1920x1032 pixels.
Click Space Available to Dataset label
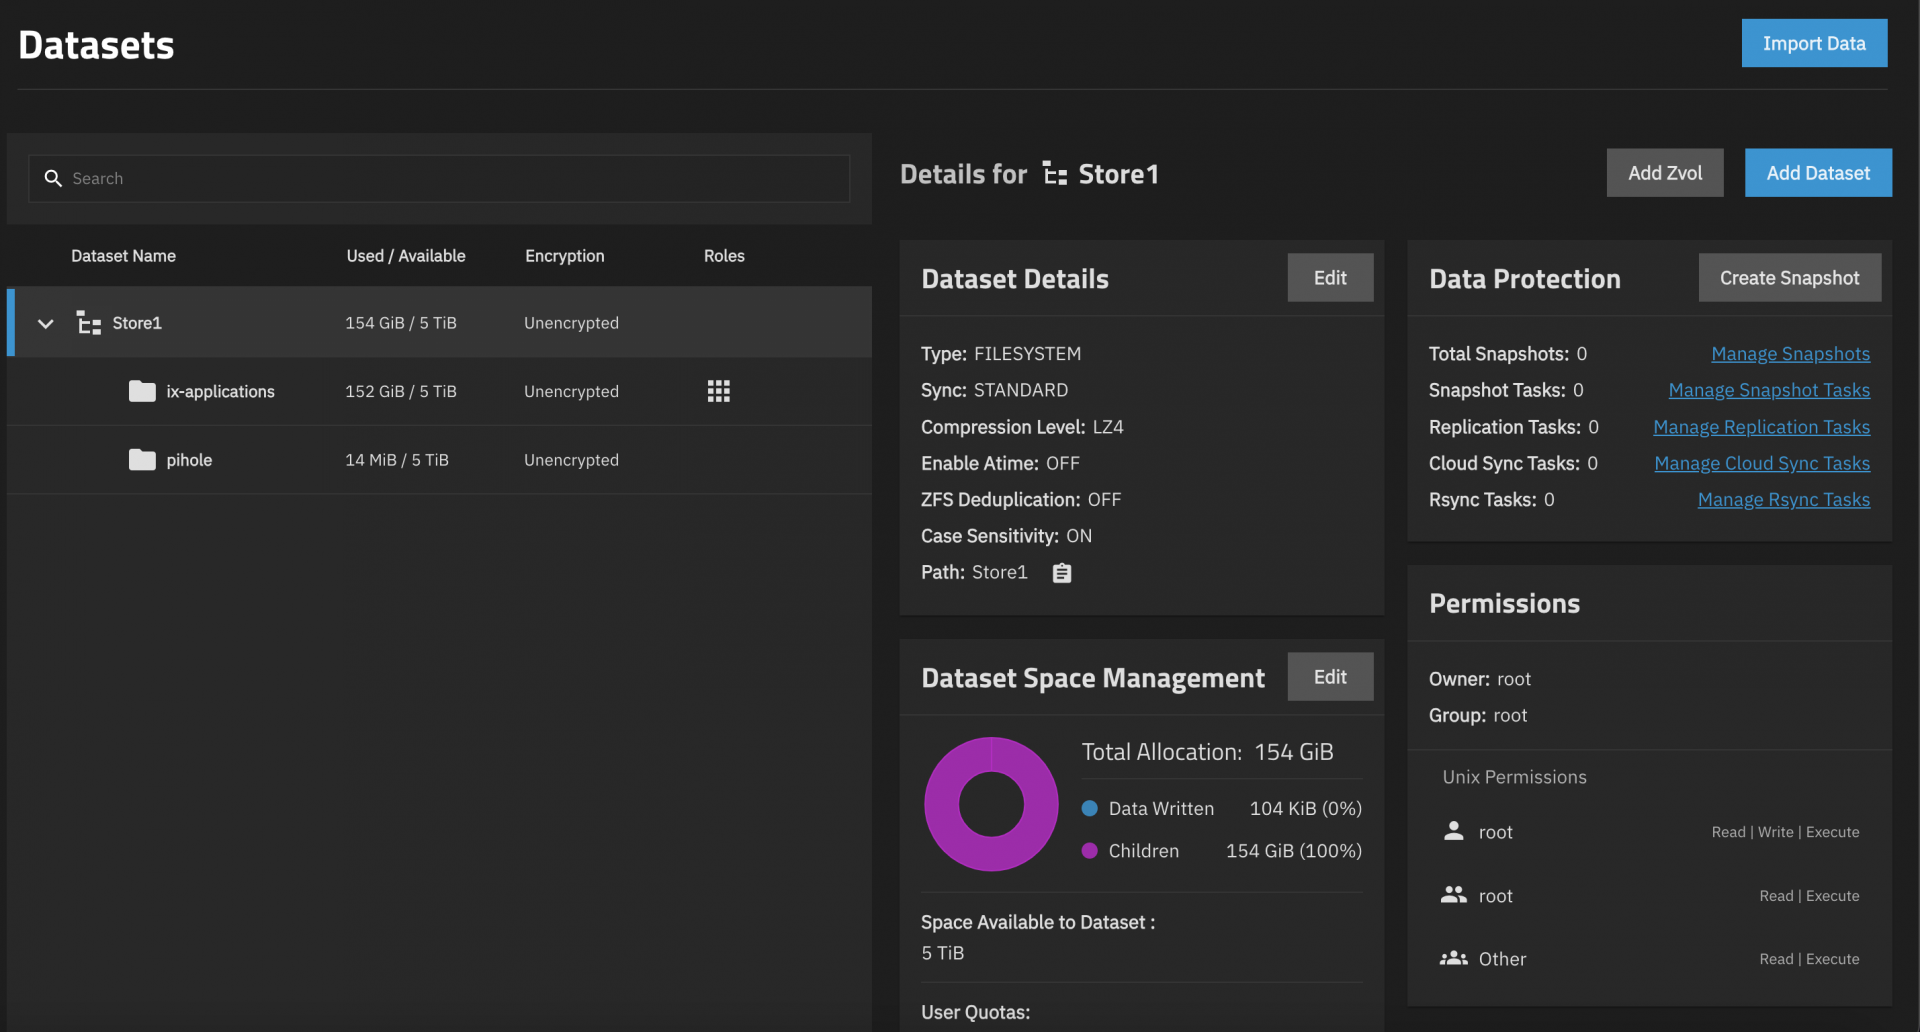tap(1038, 922)
